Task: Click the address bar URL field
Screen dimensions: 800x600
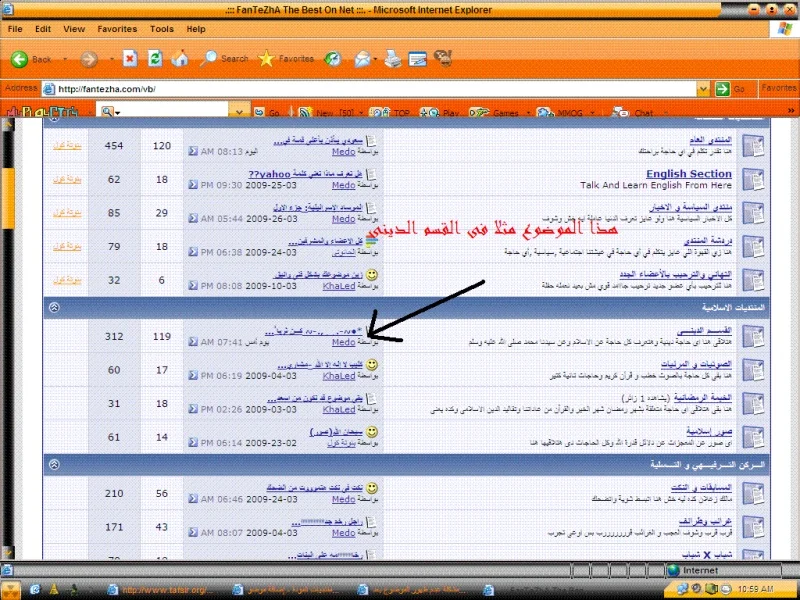Action: [380, 89]
